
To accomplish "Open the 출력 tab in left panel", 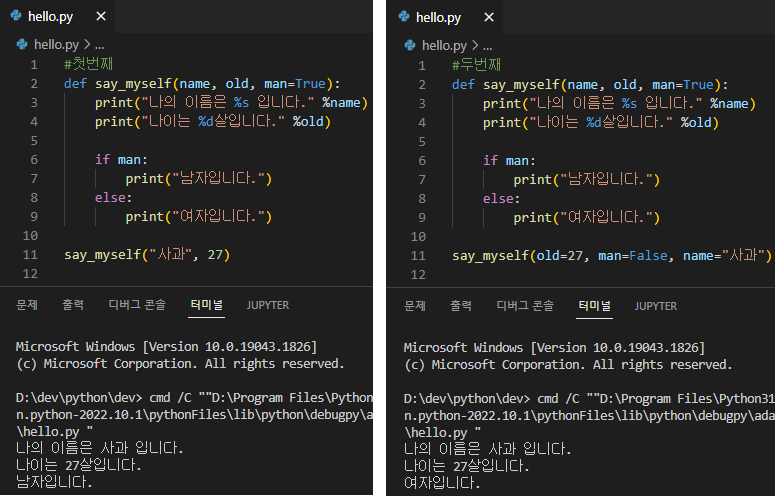I will click(73, 305).
